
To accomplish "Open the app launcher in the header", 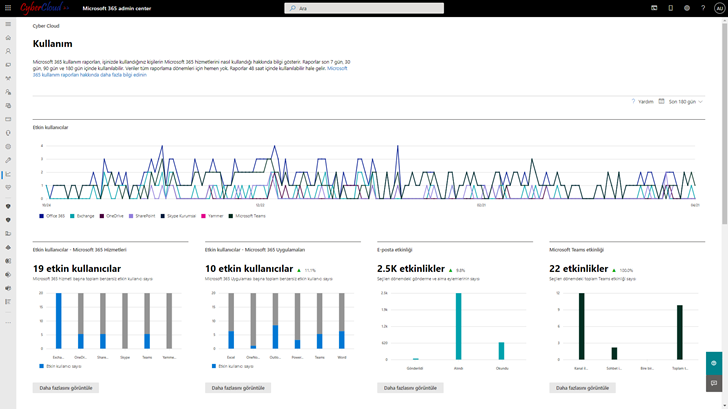I will (8, 8).
